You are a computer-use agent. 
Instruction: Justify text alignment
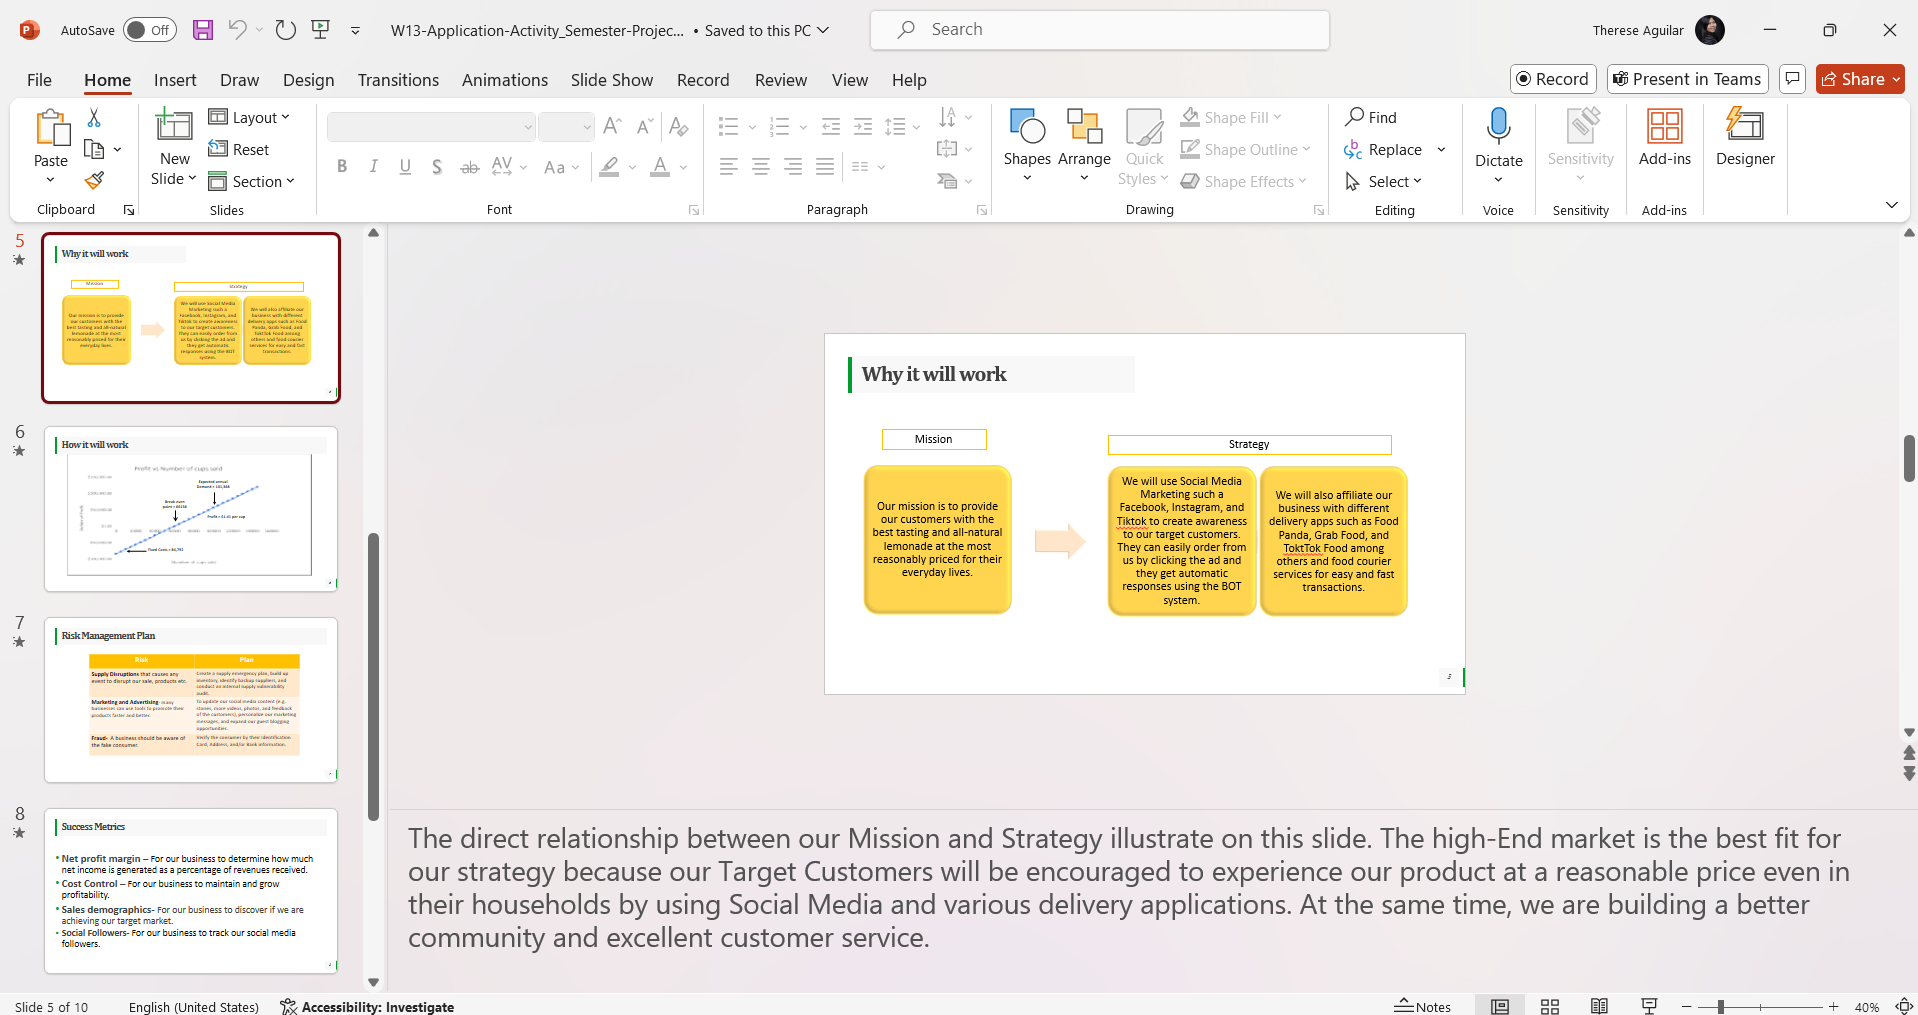pyautogui.click(x=825, y=167)
